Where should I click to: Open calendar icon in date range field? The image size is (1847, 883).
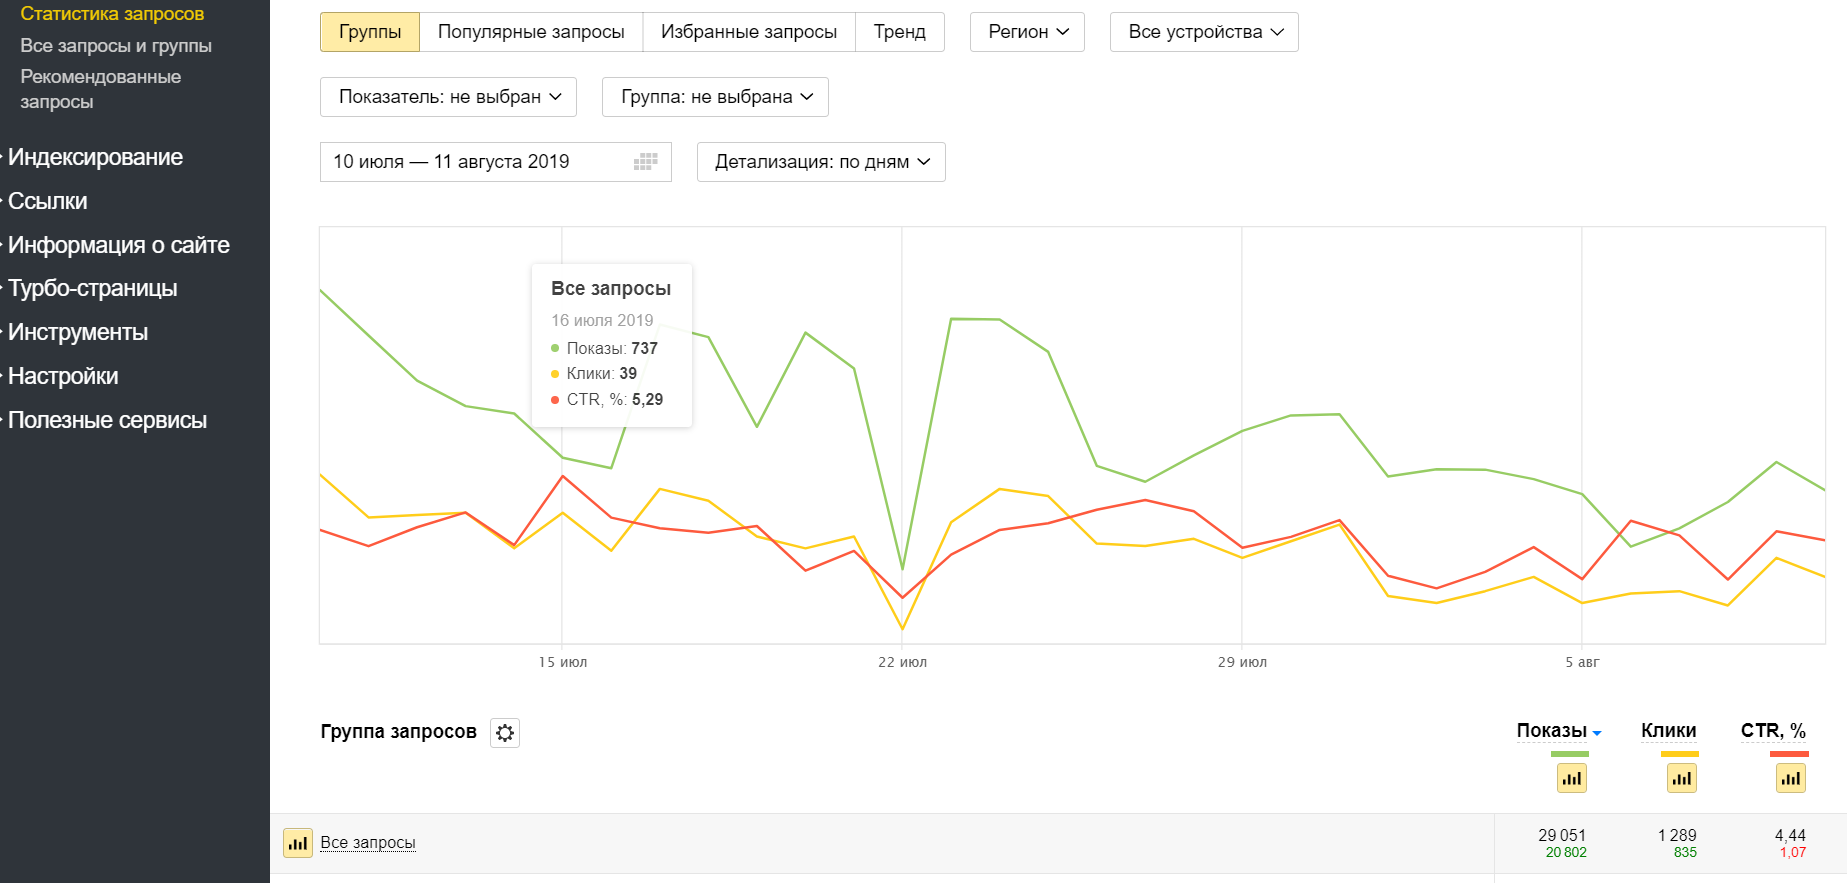coord(646,162)
